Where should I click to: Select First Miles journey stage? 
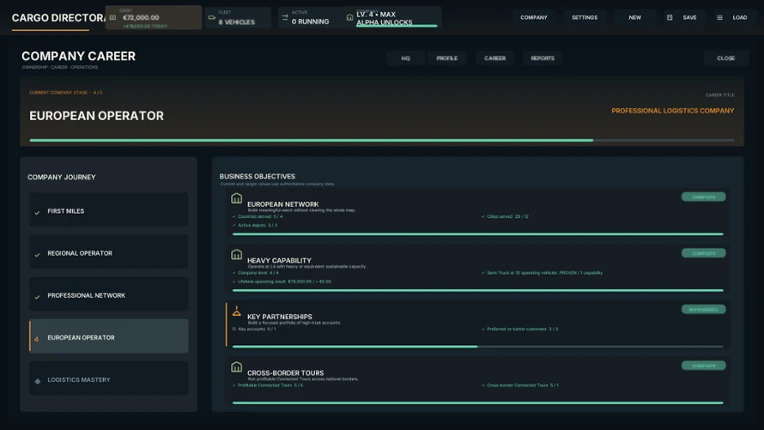(109, 209)
